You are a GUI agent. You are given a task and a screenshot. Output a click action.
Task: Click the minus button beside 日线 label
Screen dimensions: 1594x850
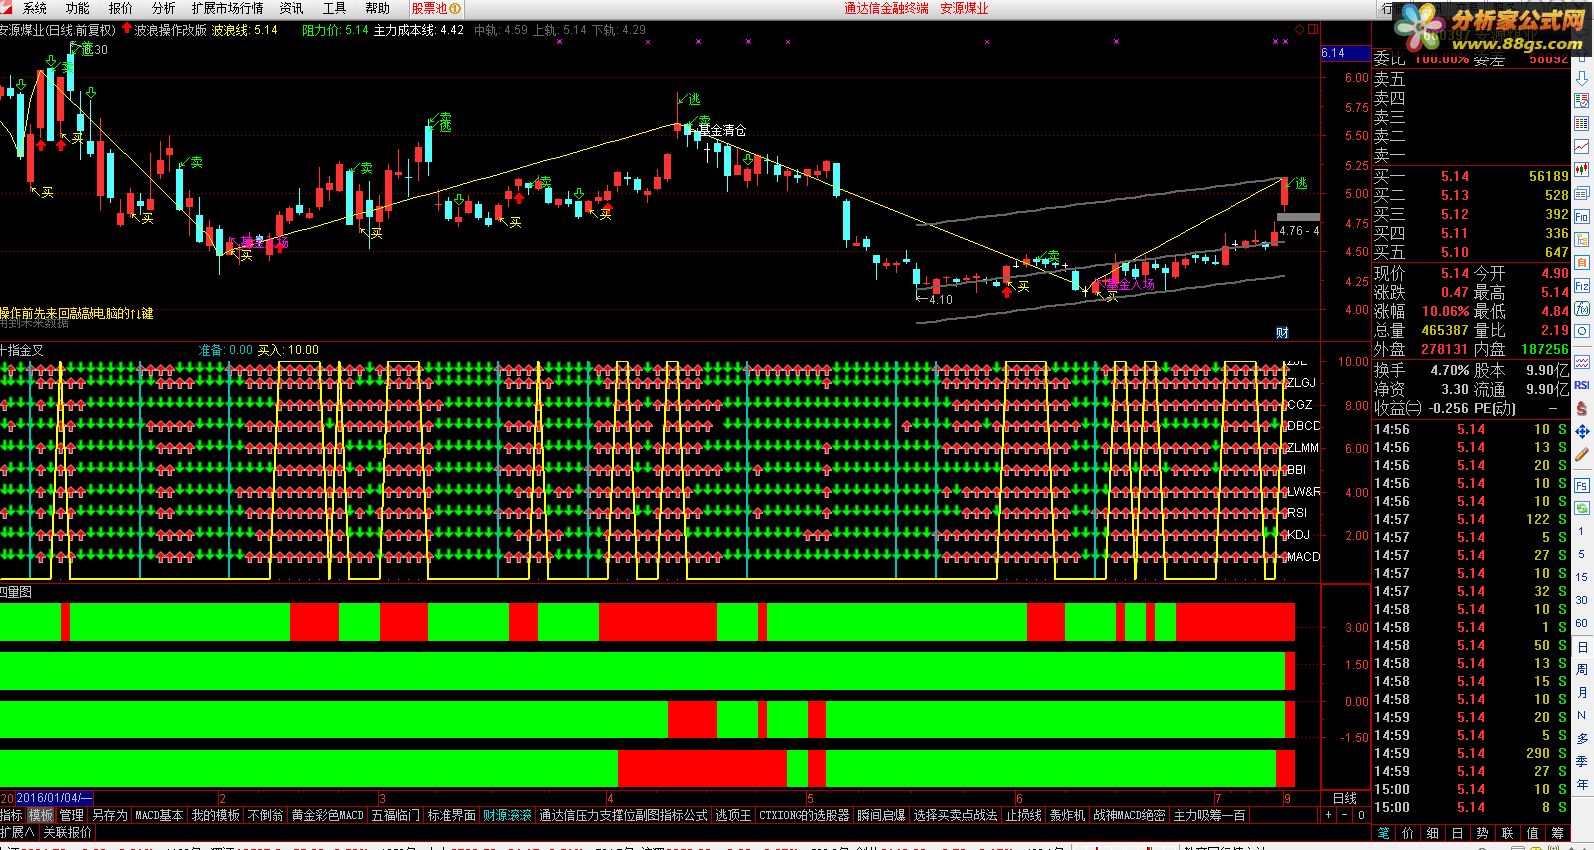coord(1345,815)
